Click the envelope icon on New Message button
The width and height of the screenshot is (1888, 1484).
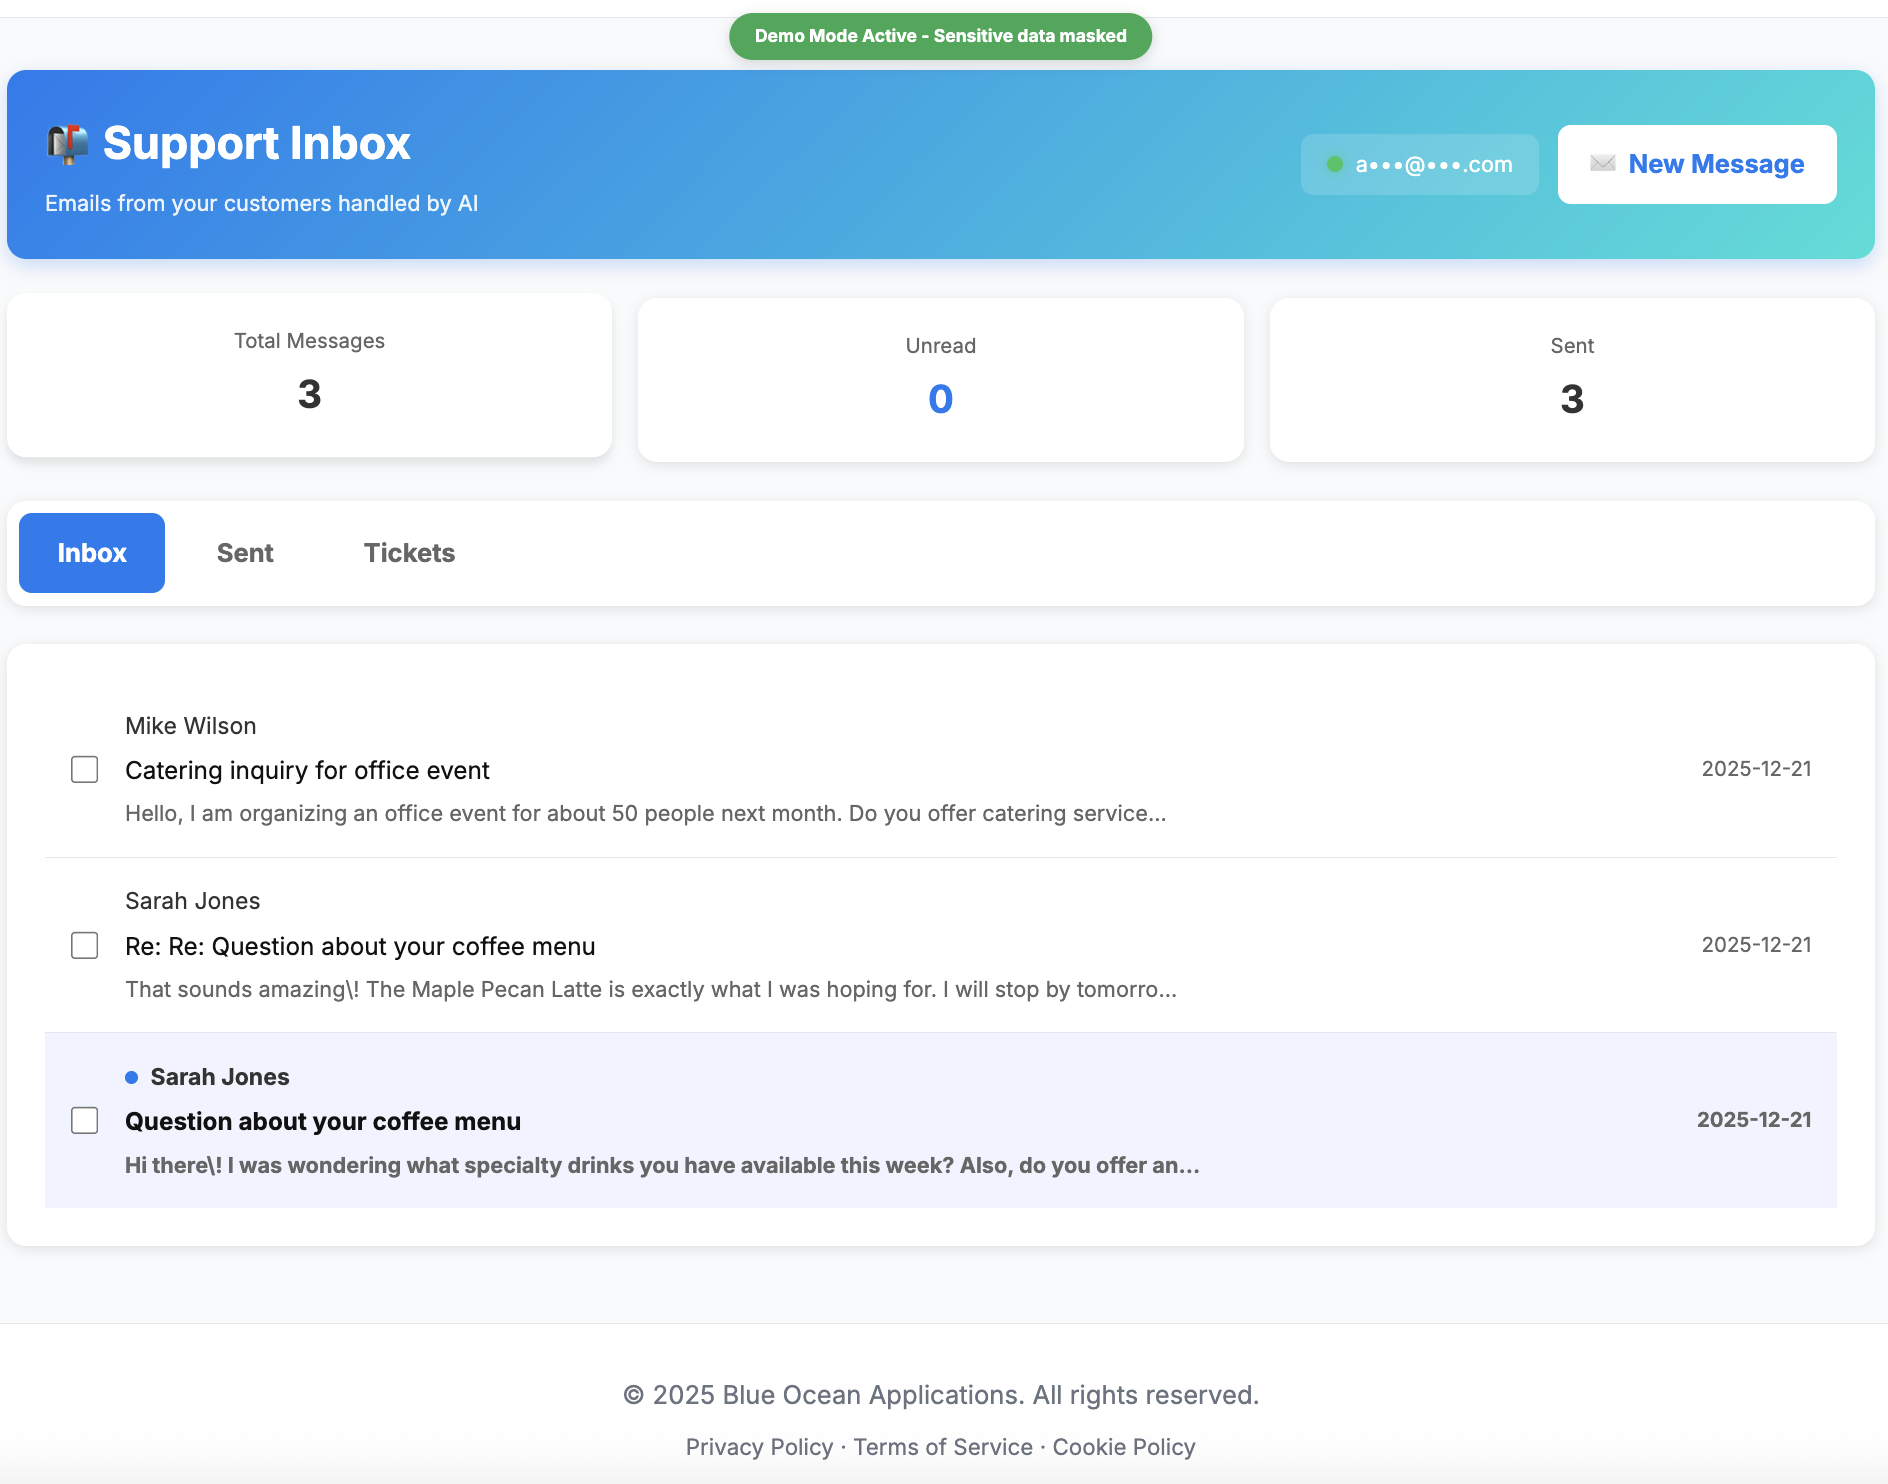pyautogui.click(x=1601, y=163)
